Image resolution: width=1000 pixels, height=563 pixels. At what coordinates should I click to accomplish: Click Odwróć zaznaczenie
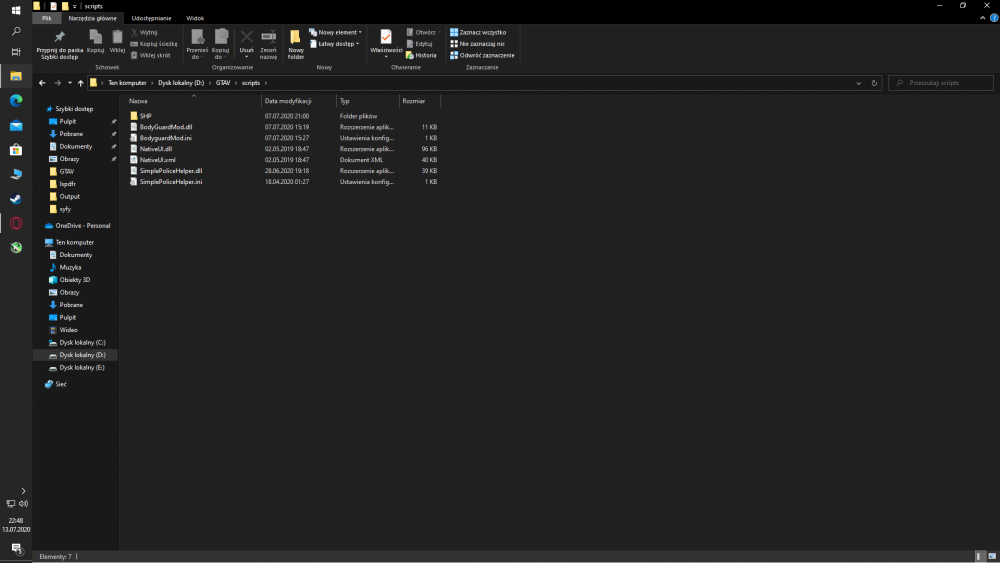click(482, 55)
